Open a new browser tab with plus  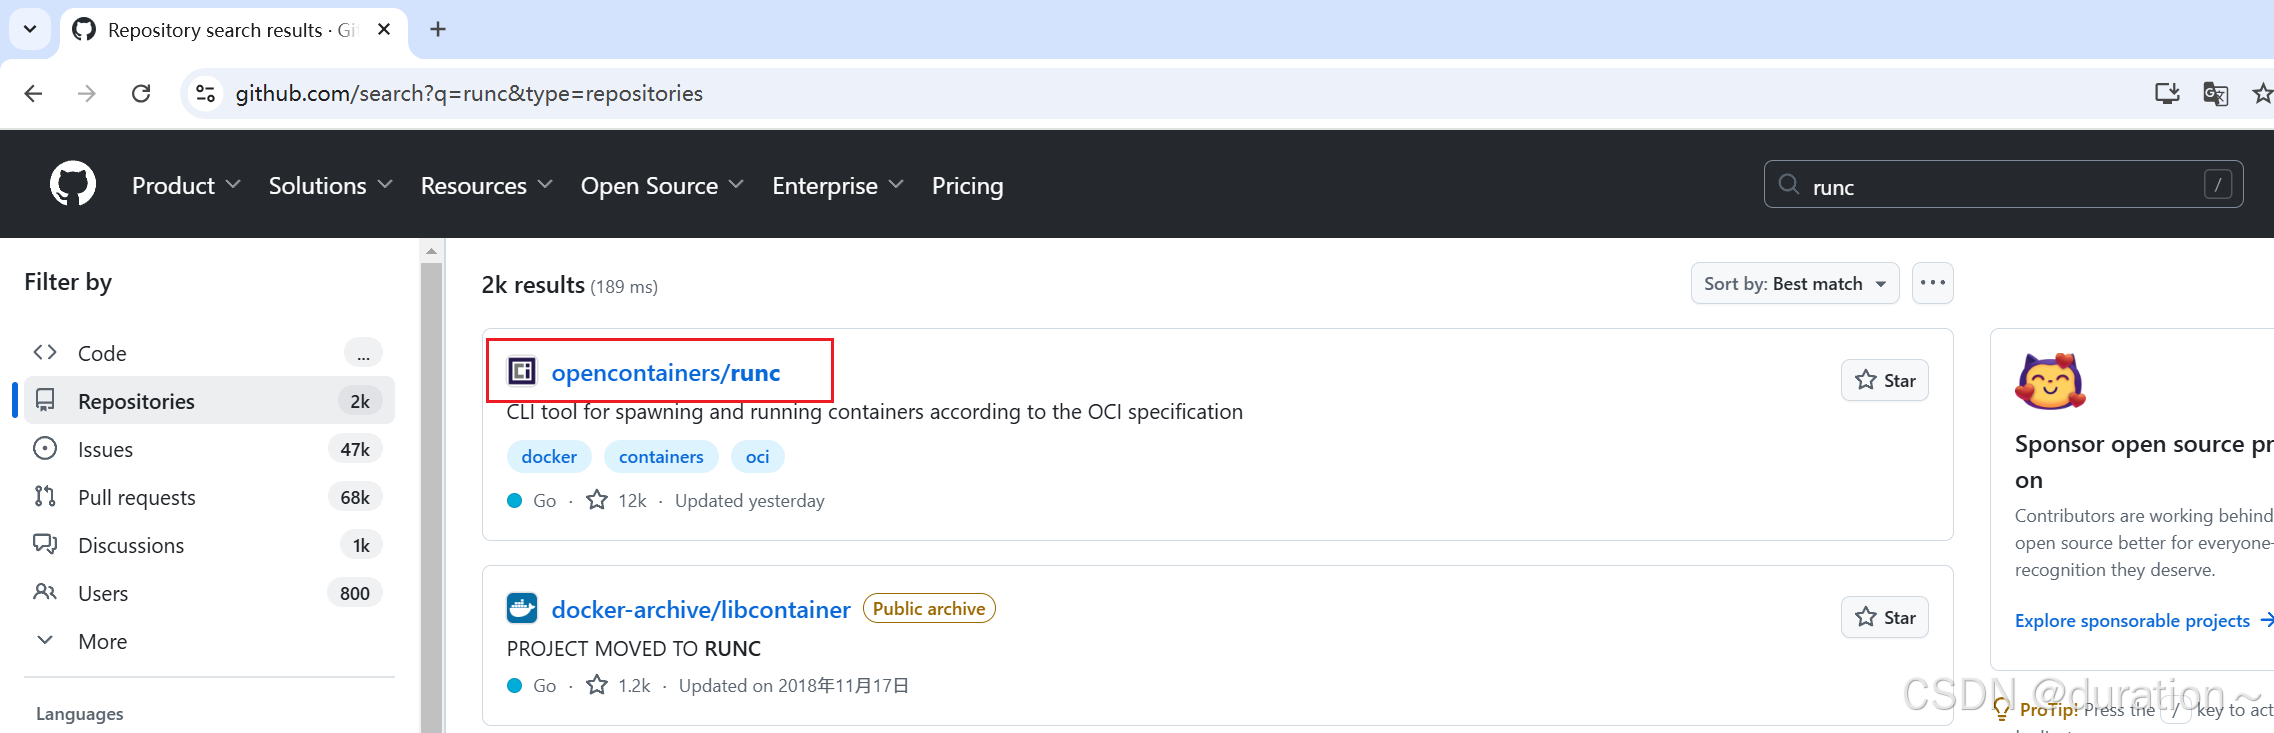click(437, 29)
